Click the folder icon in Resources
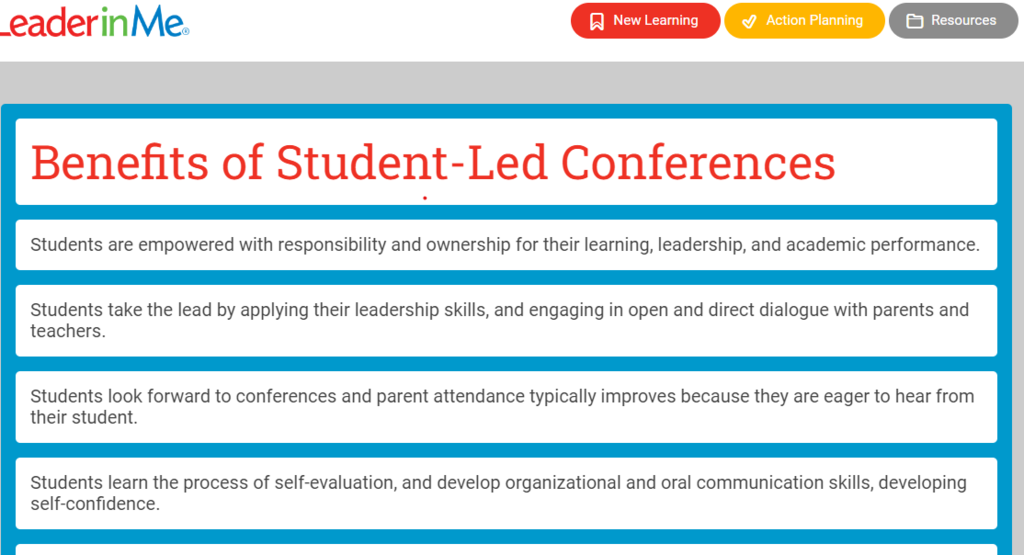 click(914, 22)
